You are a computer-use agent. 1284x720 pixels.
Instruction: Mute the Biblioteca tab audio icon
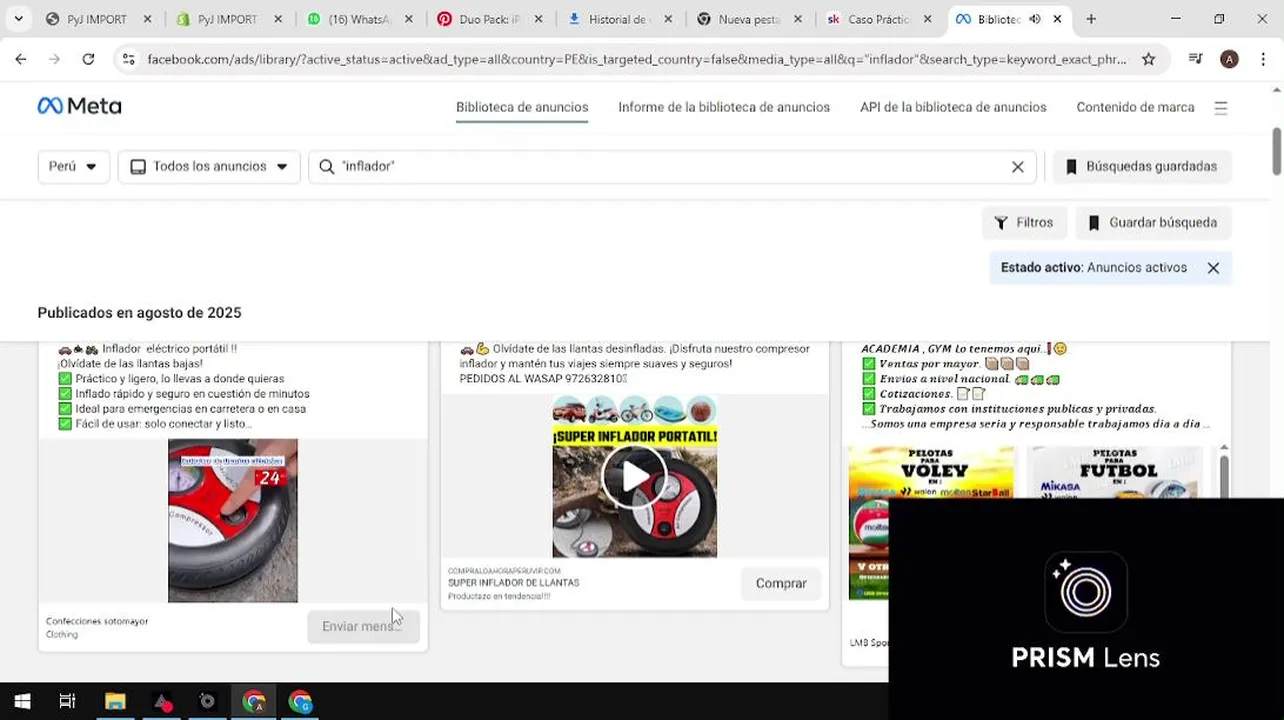[x=1035, y=19]
